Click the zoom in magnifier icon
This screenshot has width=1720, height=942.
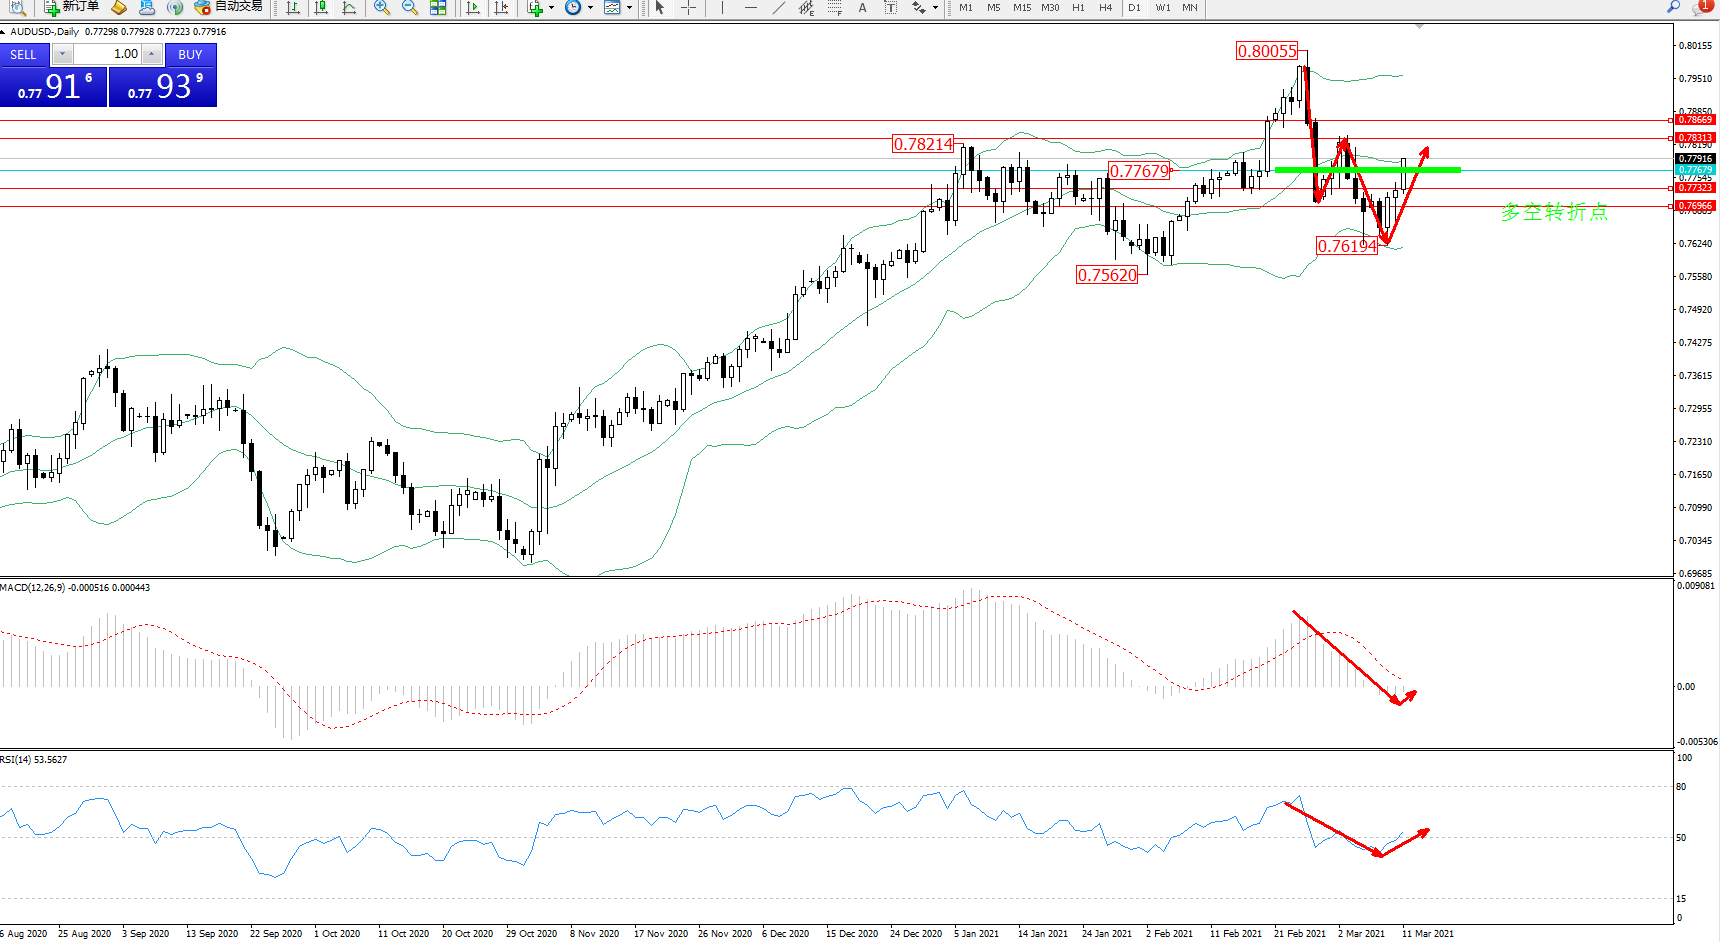pos(382,8)
